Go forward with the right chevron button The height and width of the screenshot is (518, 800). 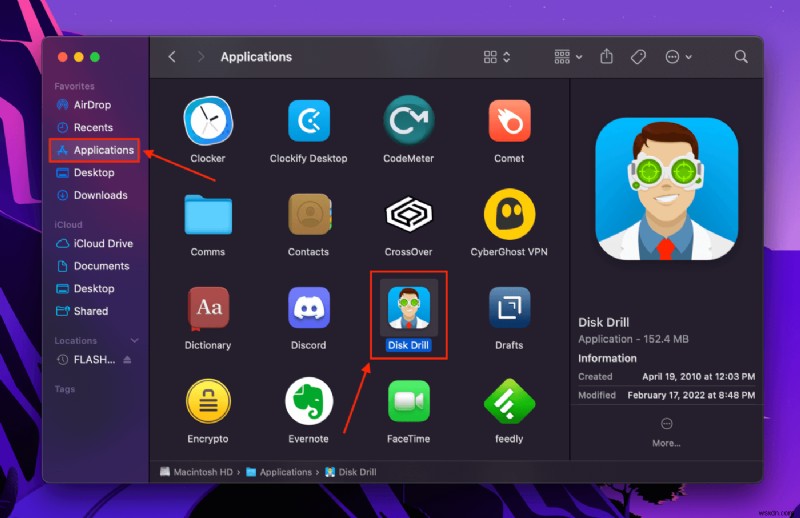(x=201, y=57)
